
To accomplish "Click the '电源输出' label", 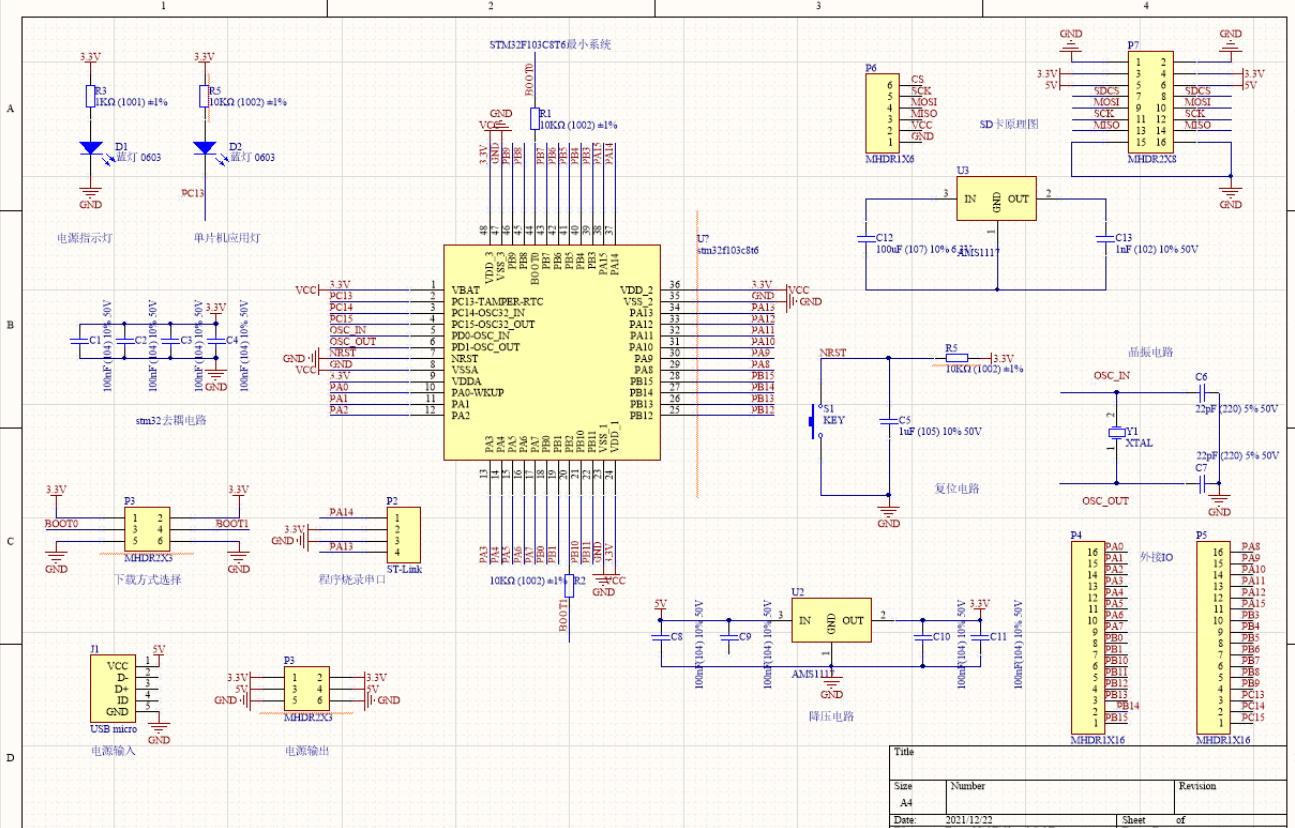I will 306,750.
